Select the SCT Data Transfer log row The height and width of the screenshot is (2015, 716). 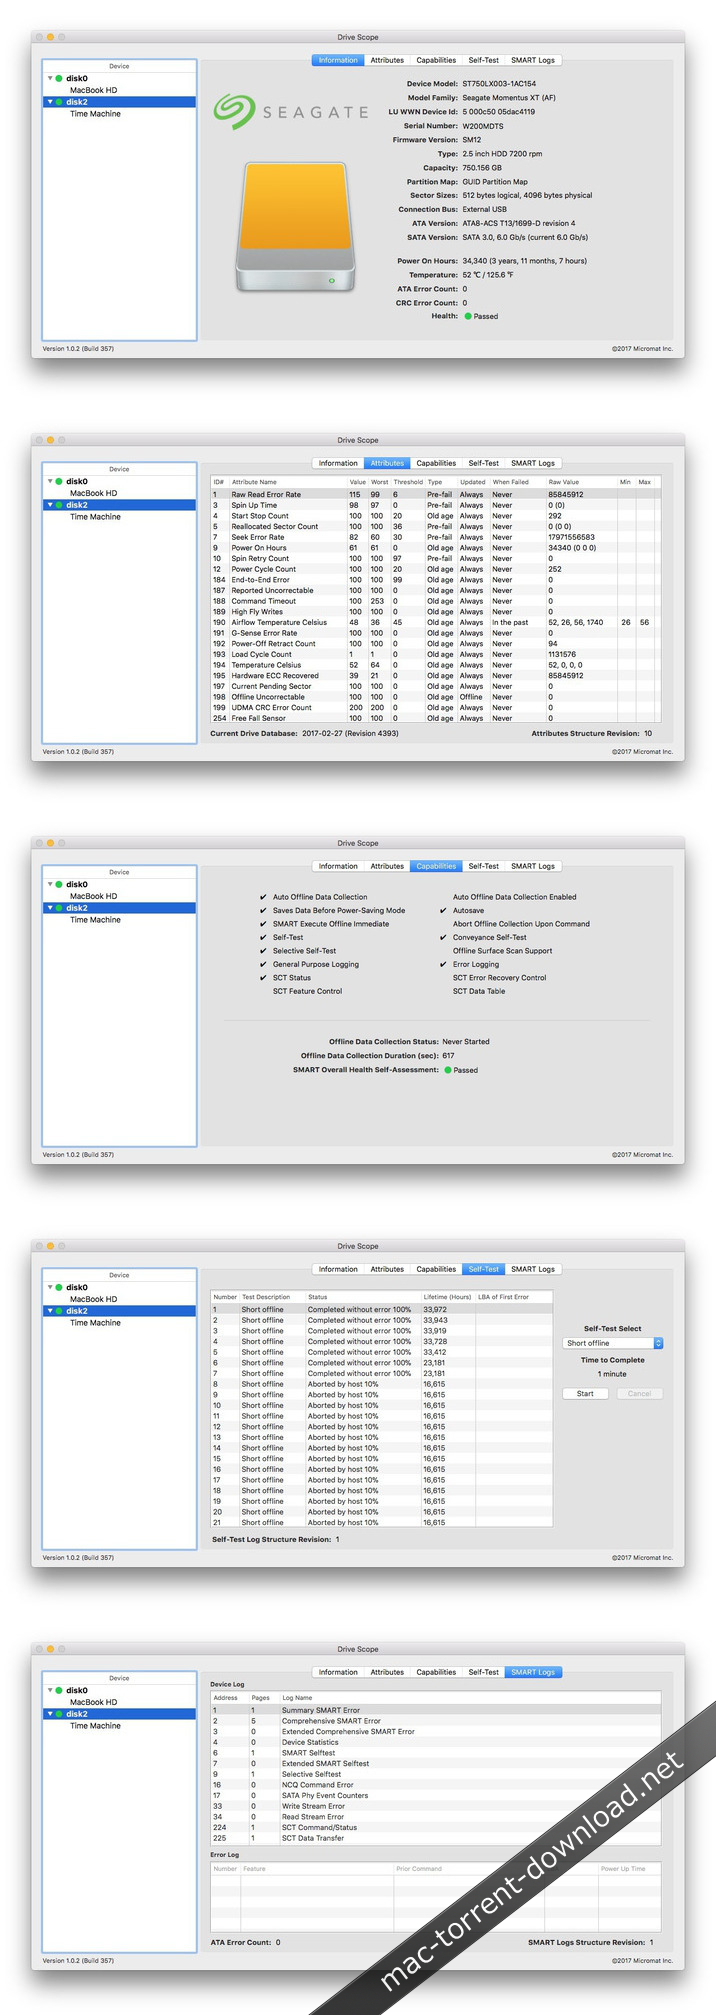[436, 1838]
